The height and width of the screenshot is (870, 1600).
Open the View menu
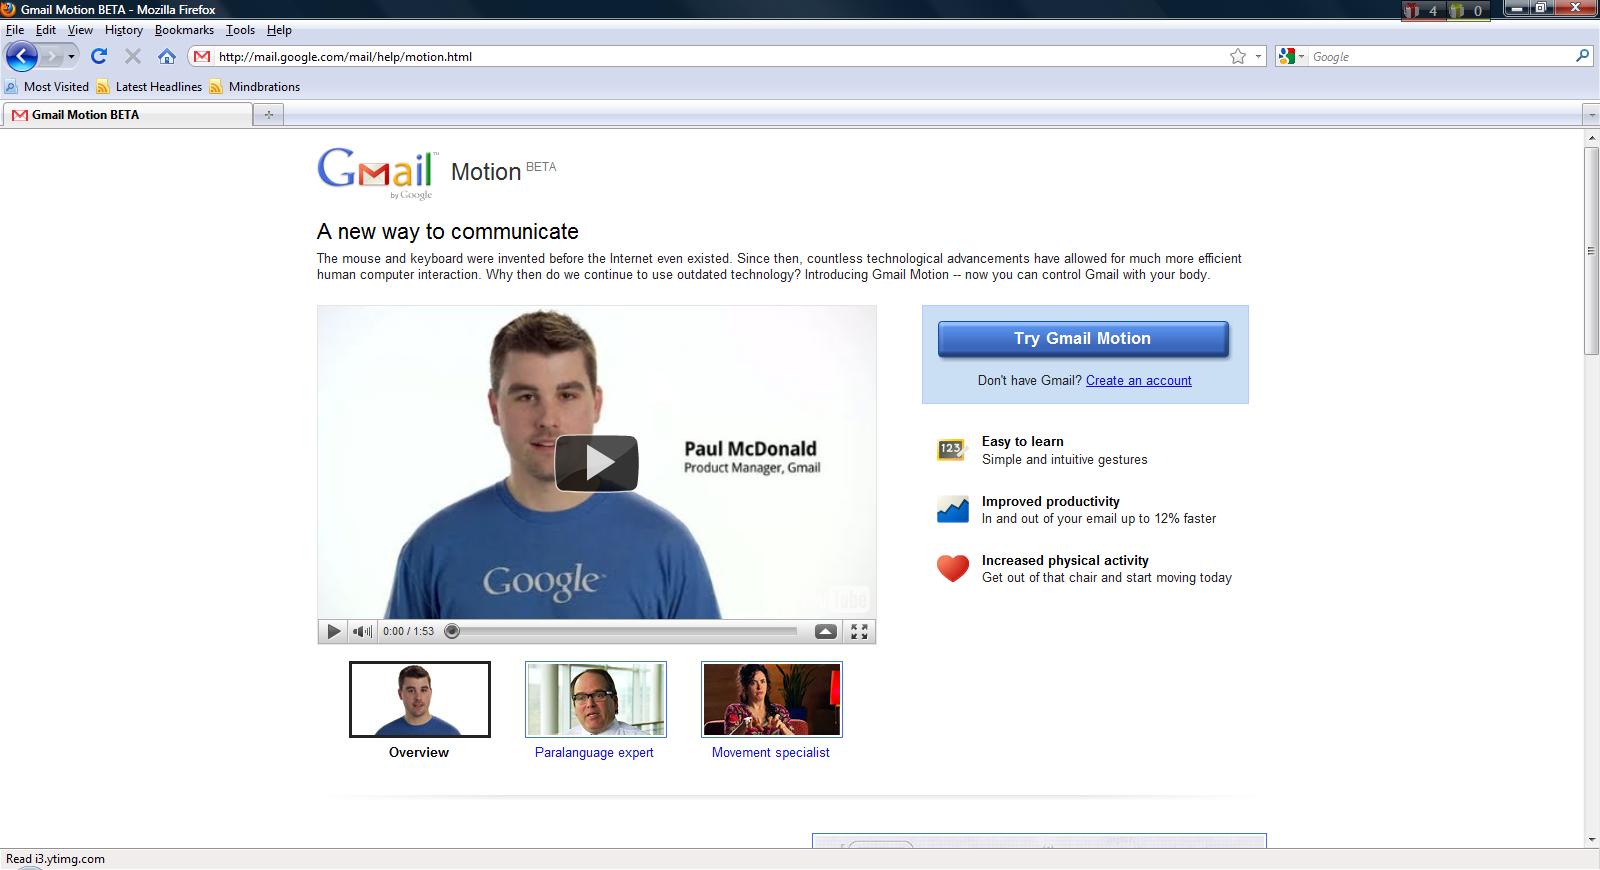coord(80,30)
